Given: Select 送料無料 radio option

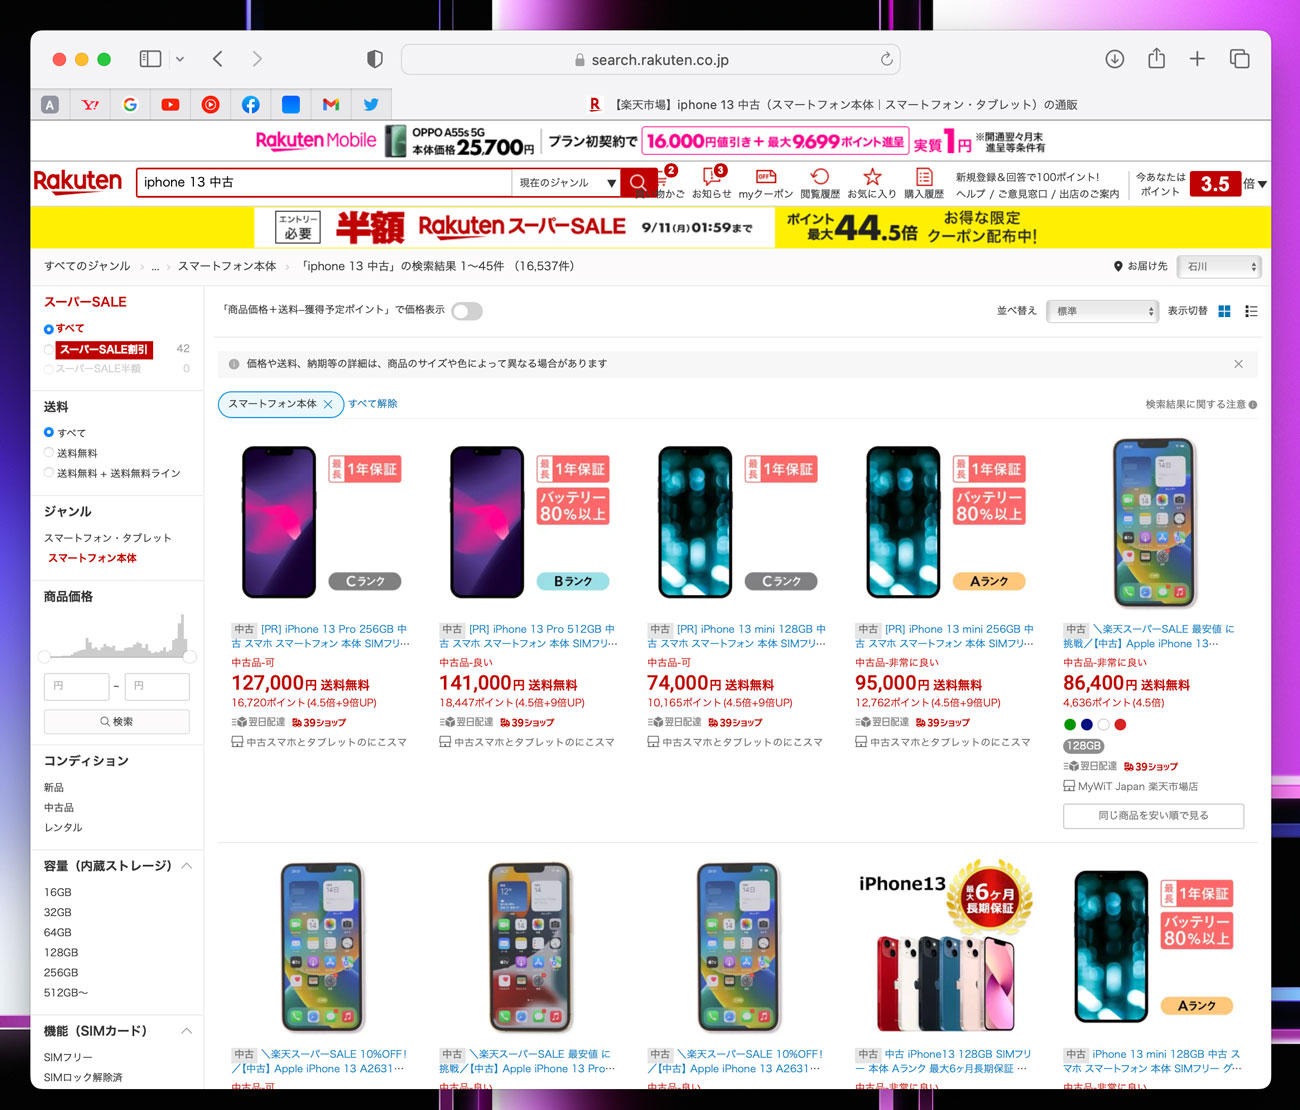Looking at the screenshot, I should point(49,453).
